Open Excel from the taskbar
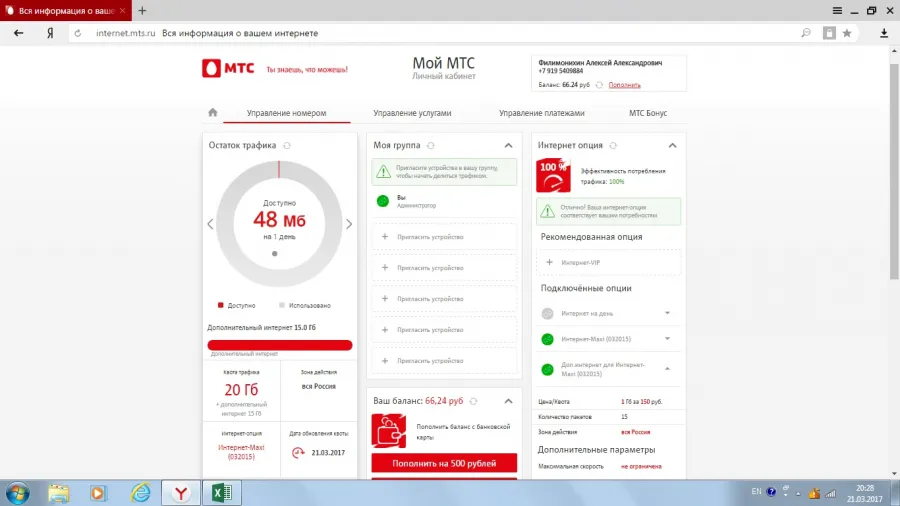900x506 pixels. coord(222,493)
